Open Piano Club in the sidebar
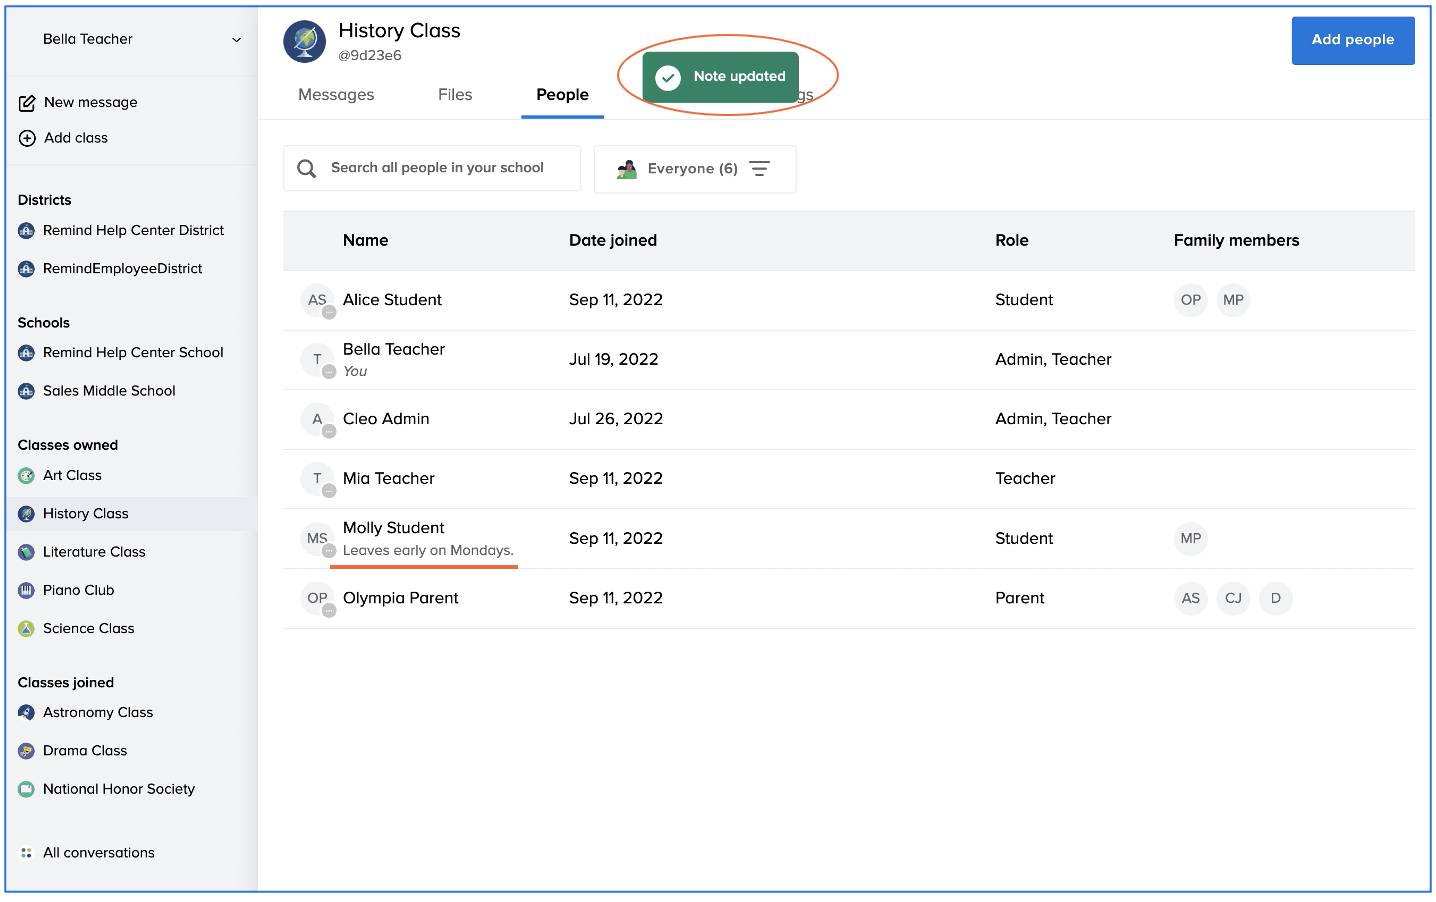Screen dimensions: 1436x902 pos(78,590)
